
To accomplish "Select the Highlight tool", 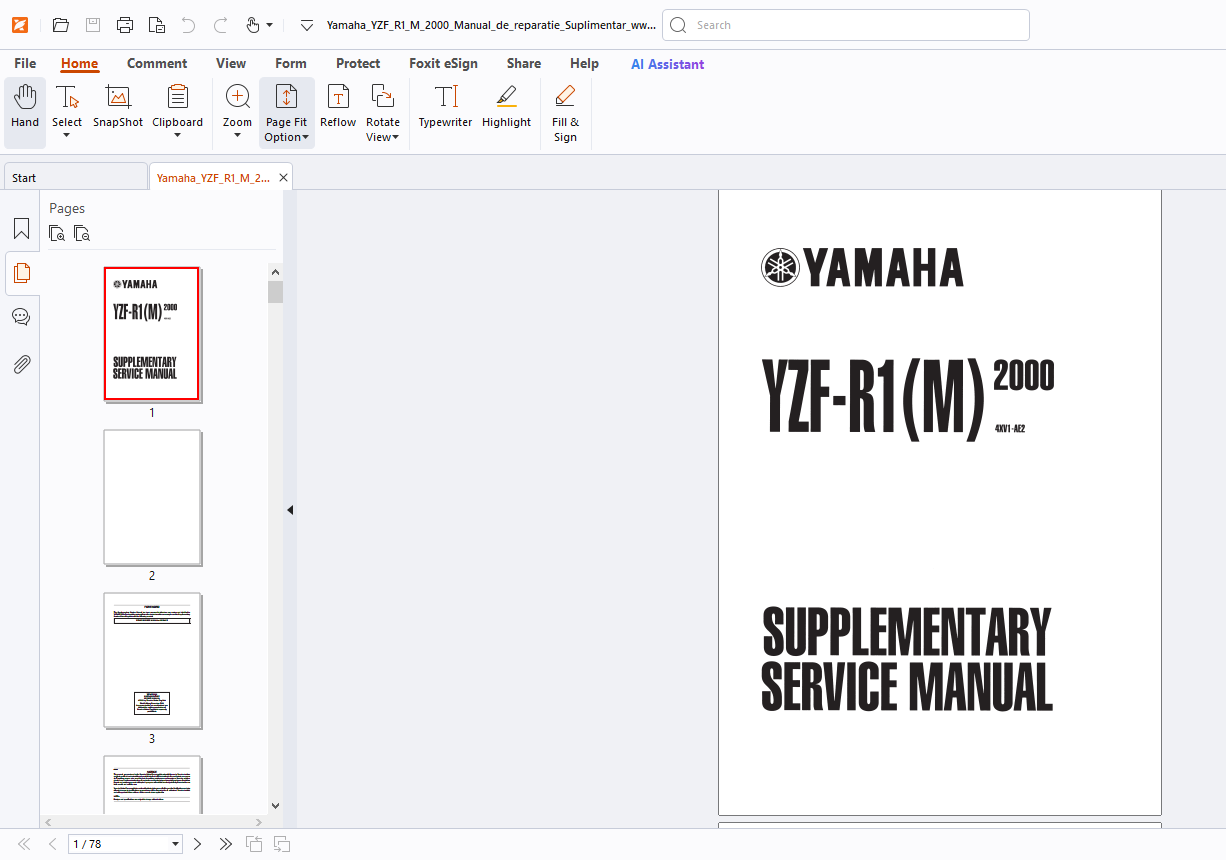I will (506, 107).
